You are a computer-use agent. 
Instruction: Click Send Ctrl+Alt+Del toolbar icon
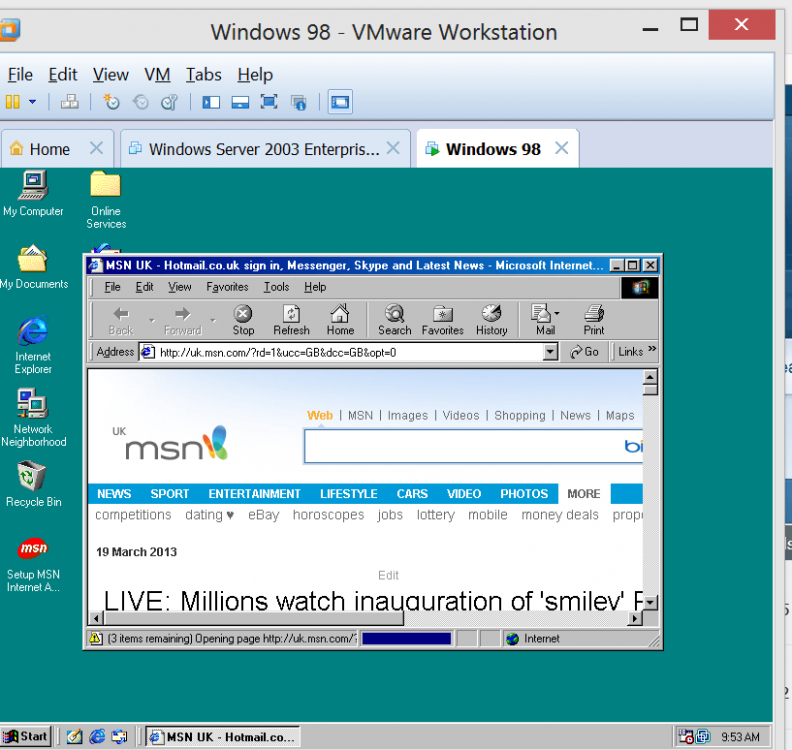point(70,102)
